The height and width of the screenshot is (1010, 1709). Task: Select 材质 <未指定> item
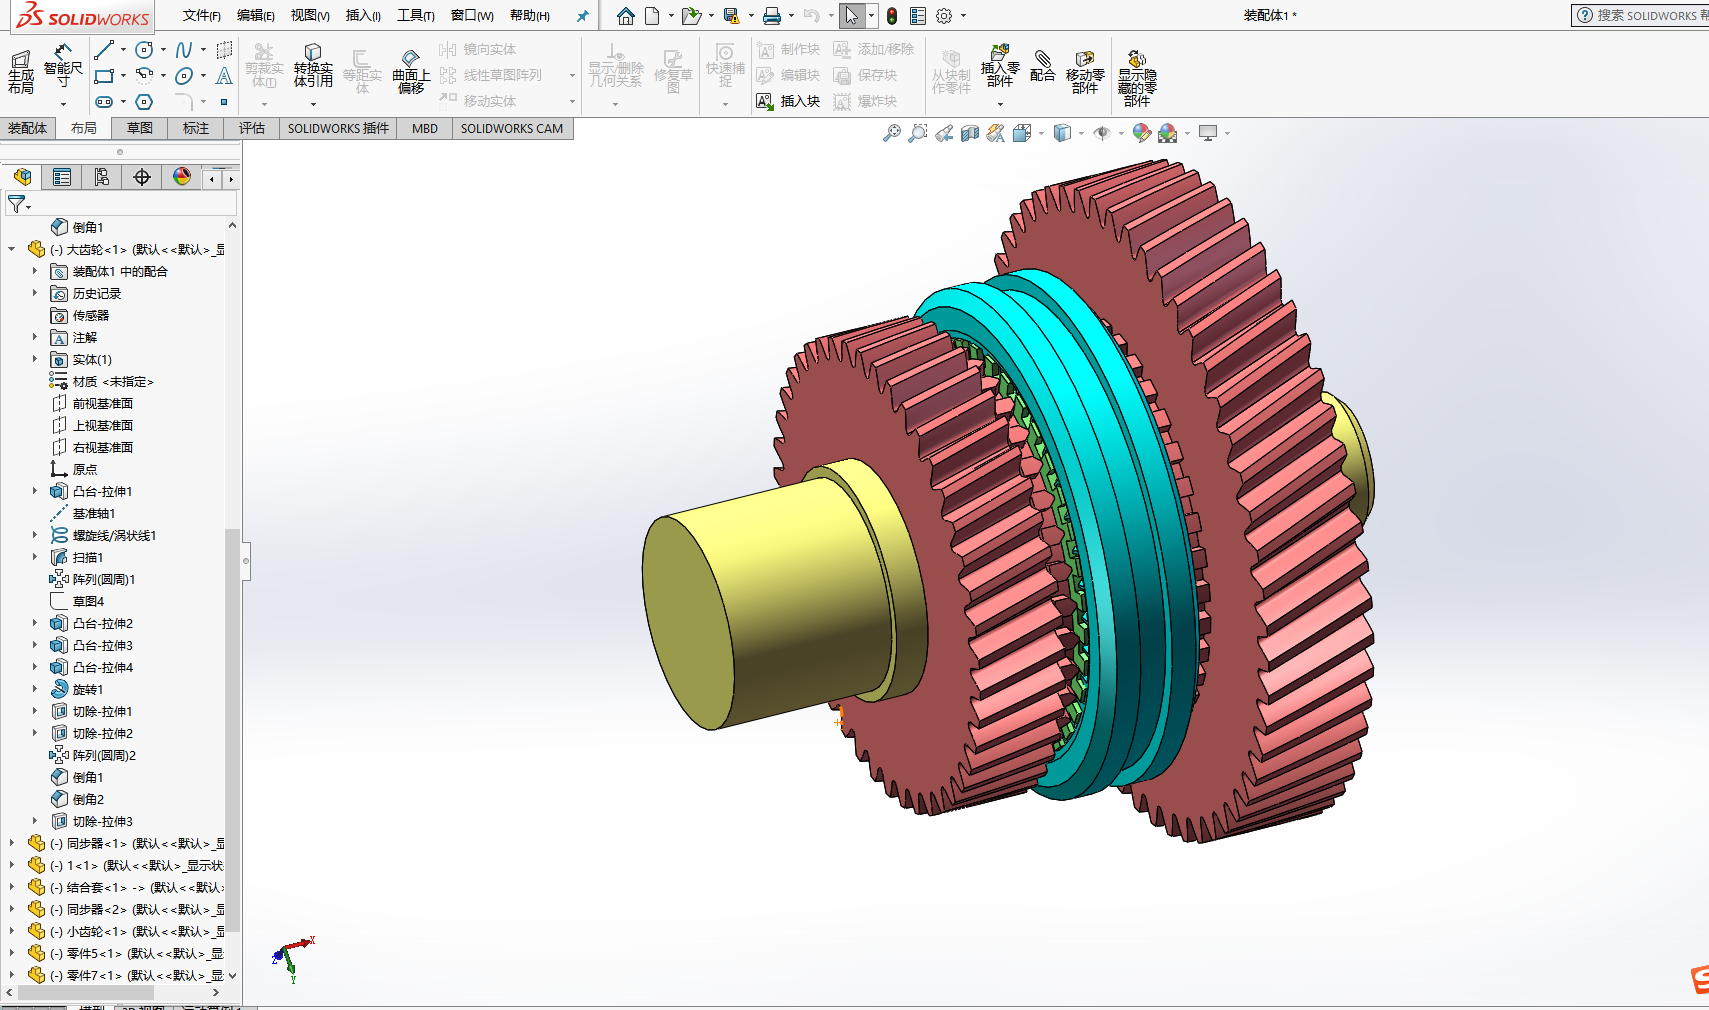(113, 381)
